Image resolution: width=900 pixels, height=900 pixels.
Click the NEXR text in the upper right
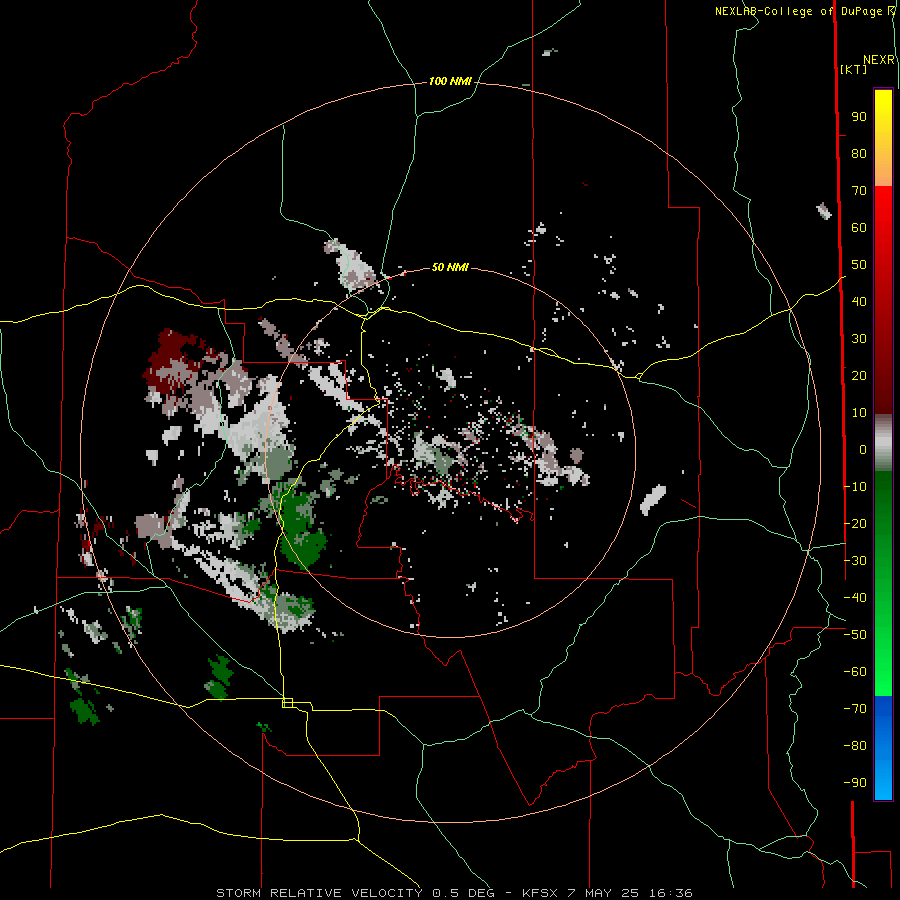[x=879, y=60]
